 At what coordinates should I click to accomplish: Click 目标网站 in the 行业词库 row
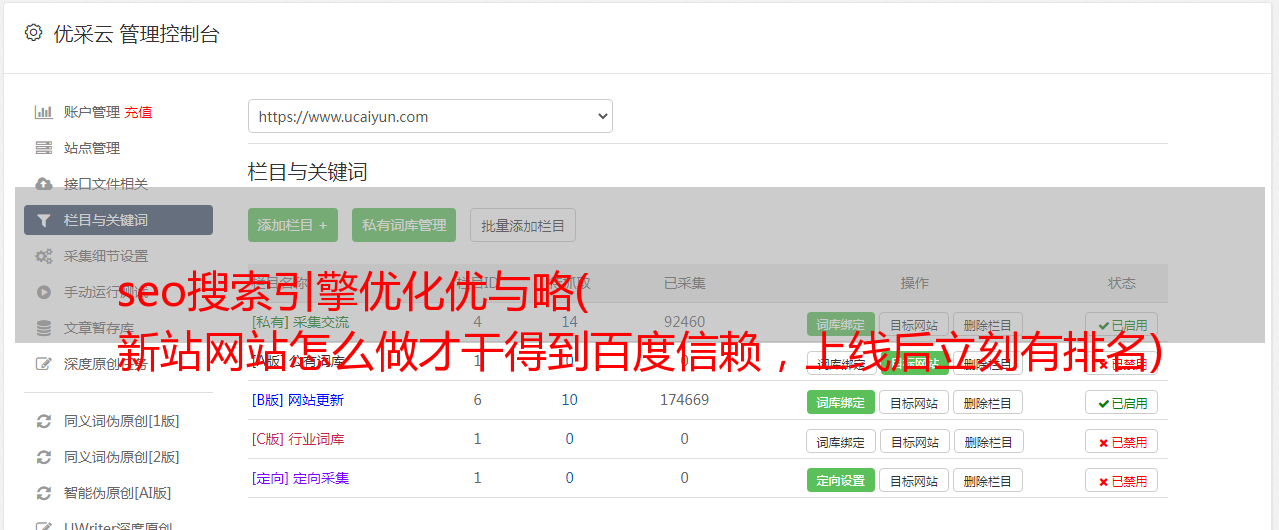[x=914, y=441]
